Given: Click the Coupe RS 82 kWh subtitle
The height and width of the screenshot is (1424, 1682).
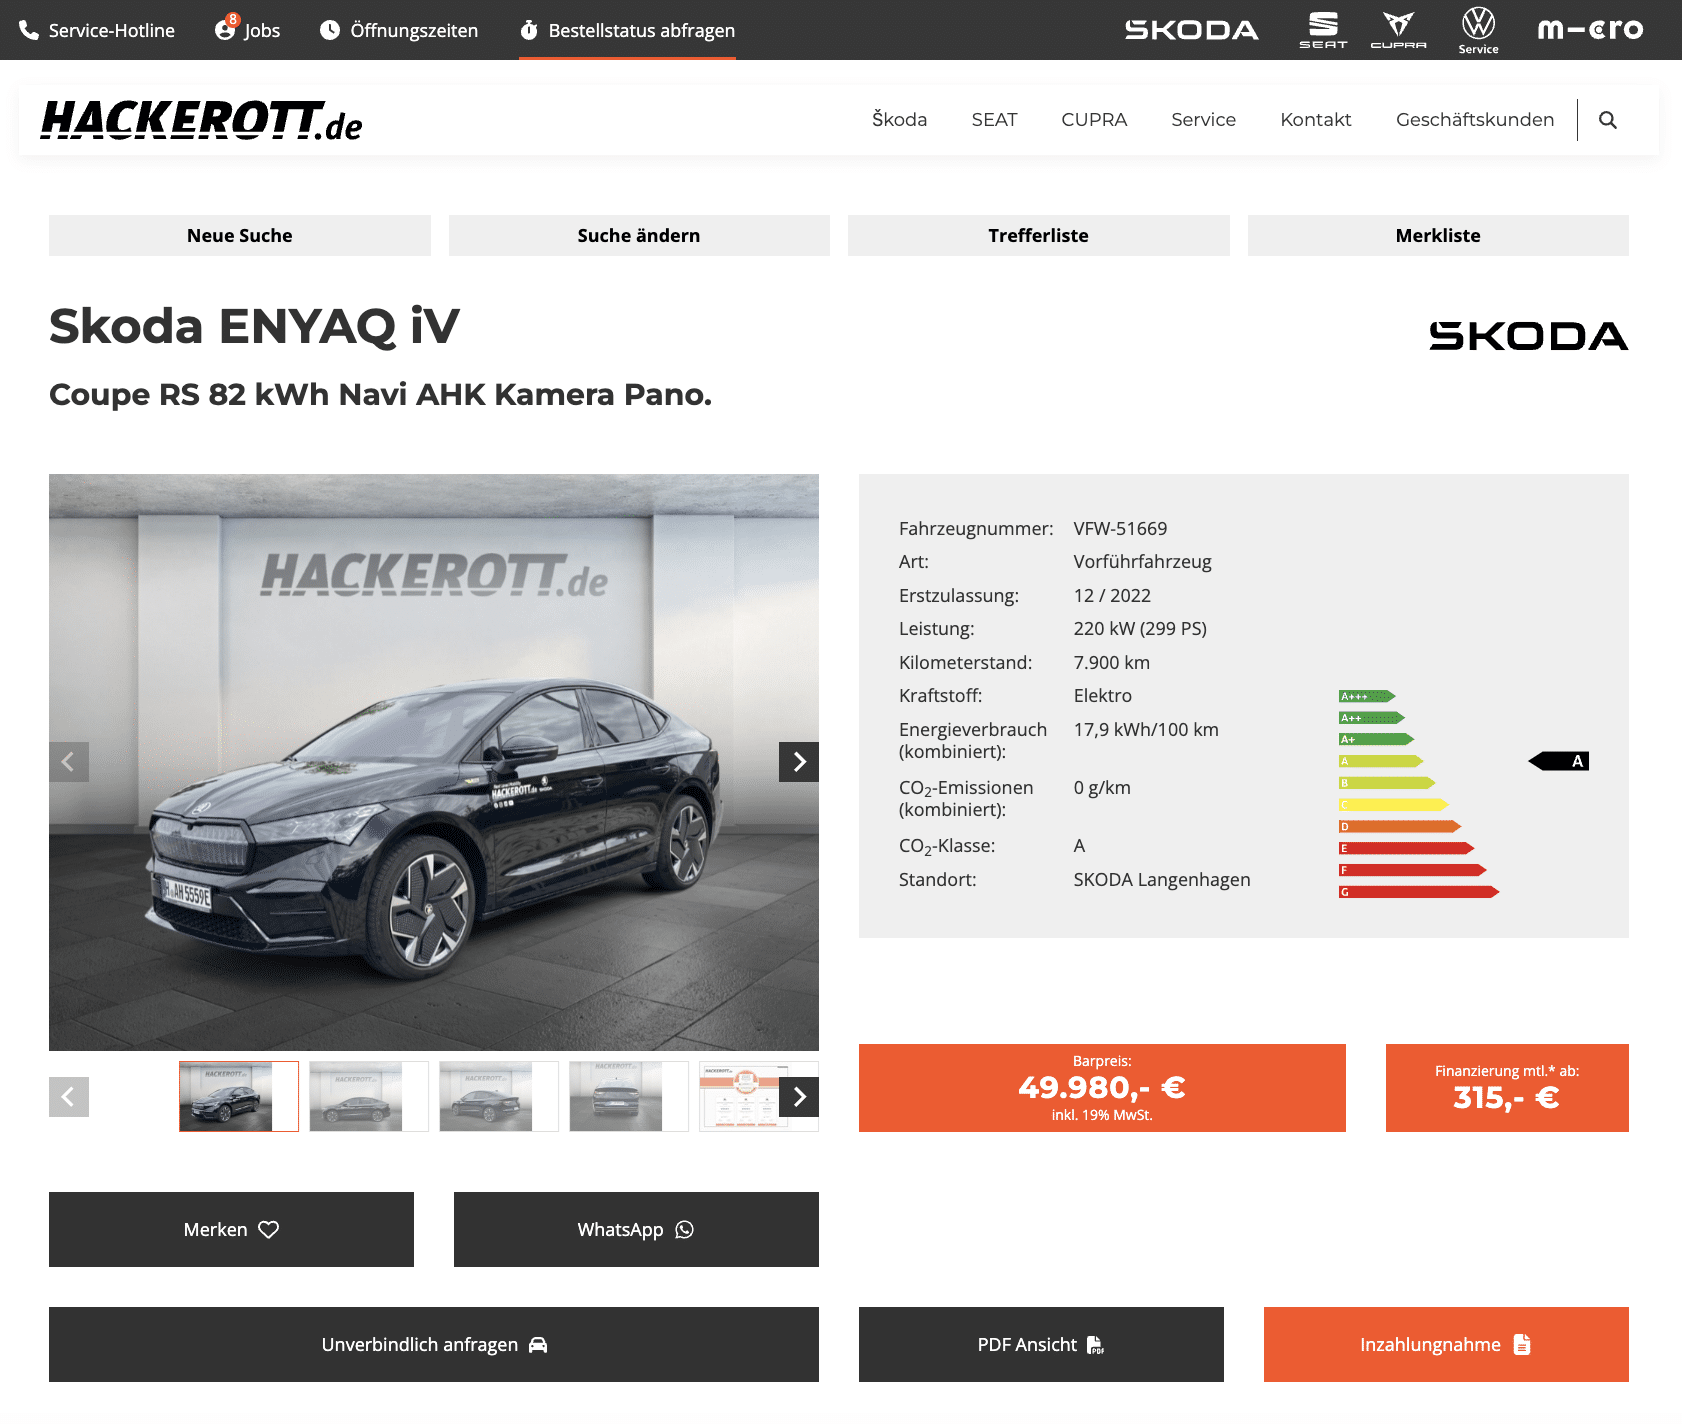Looking at the screenshot, I should tap(380, 394).
